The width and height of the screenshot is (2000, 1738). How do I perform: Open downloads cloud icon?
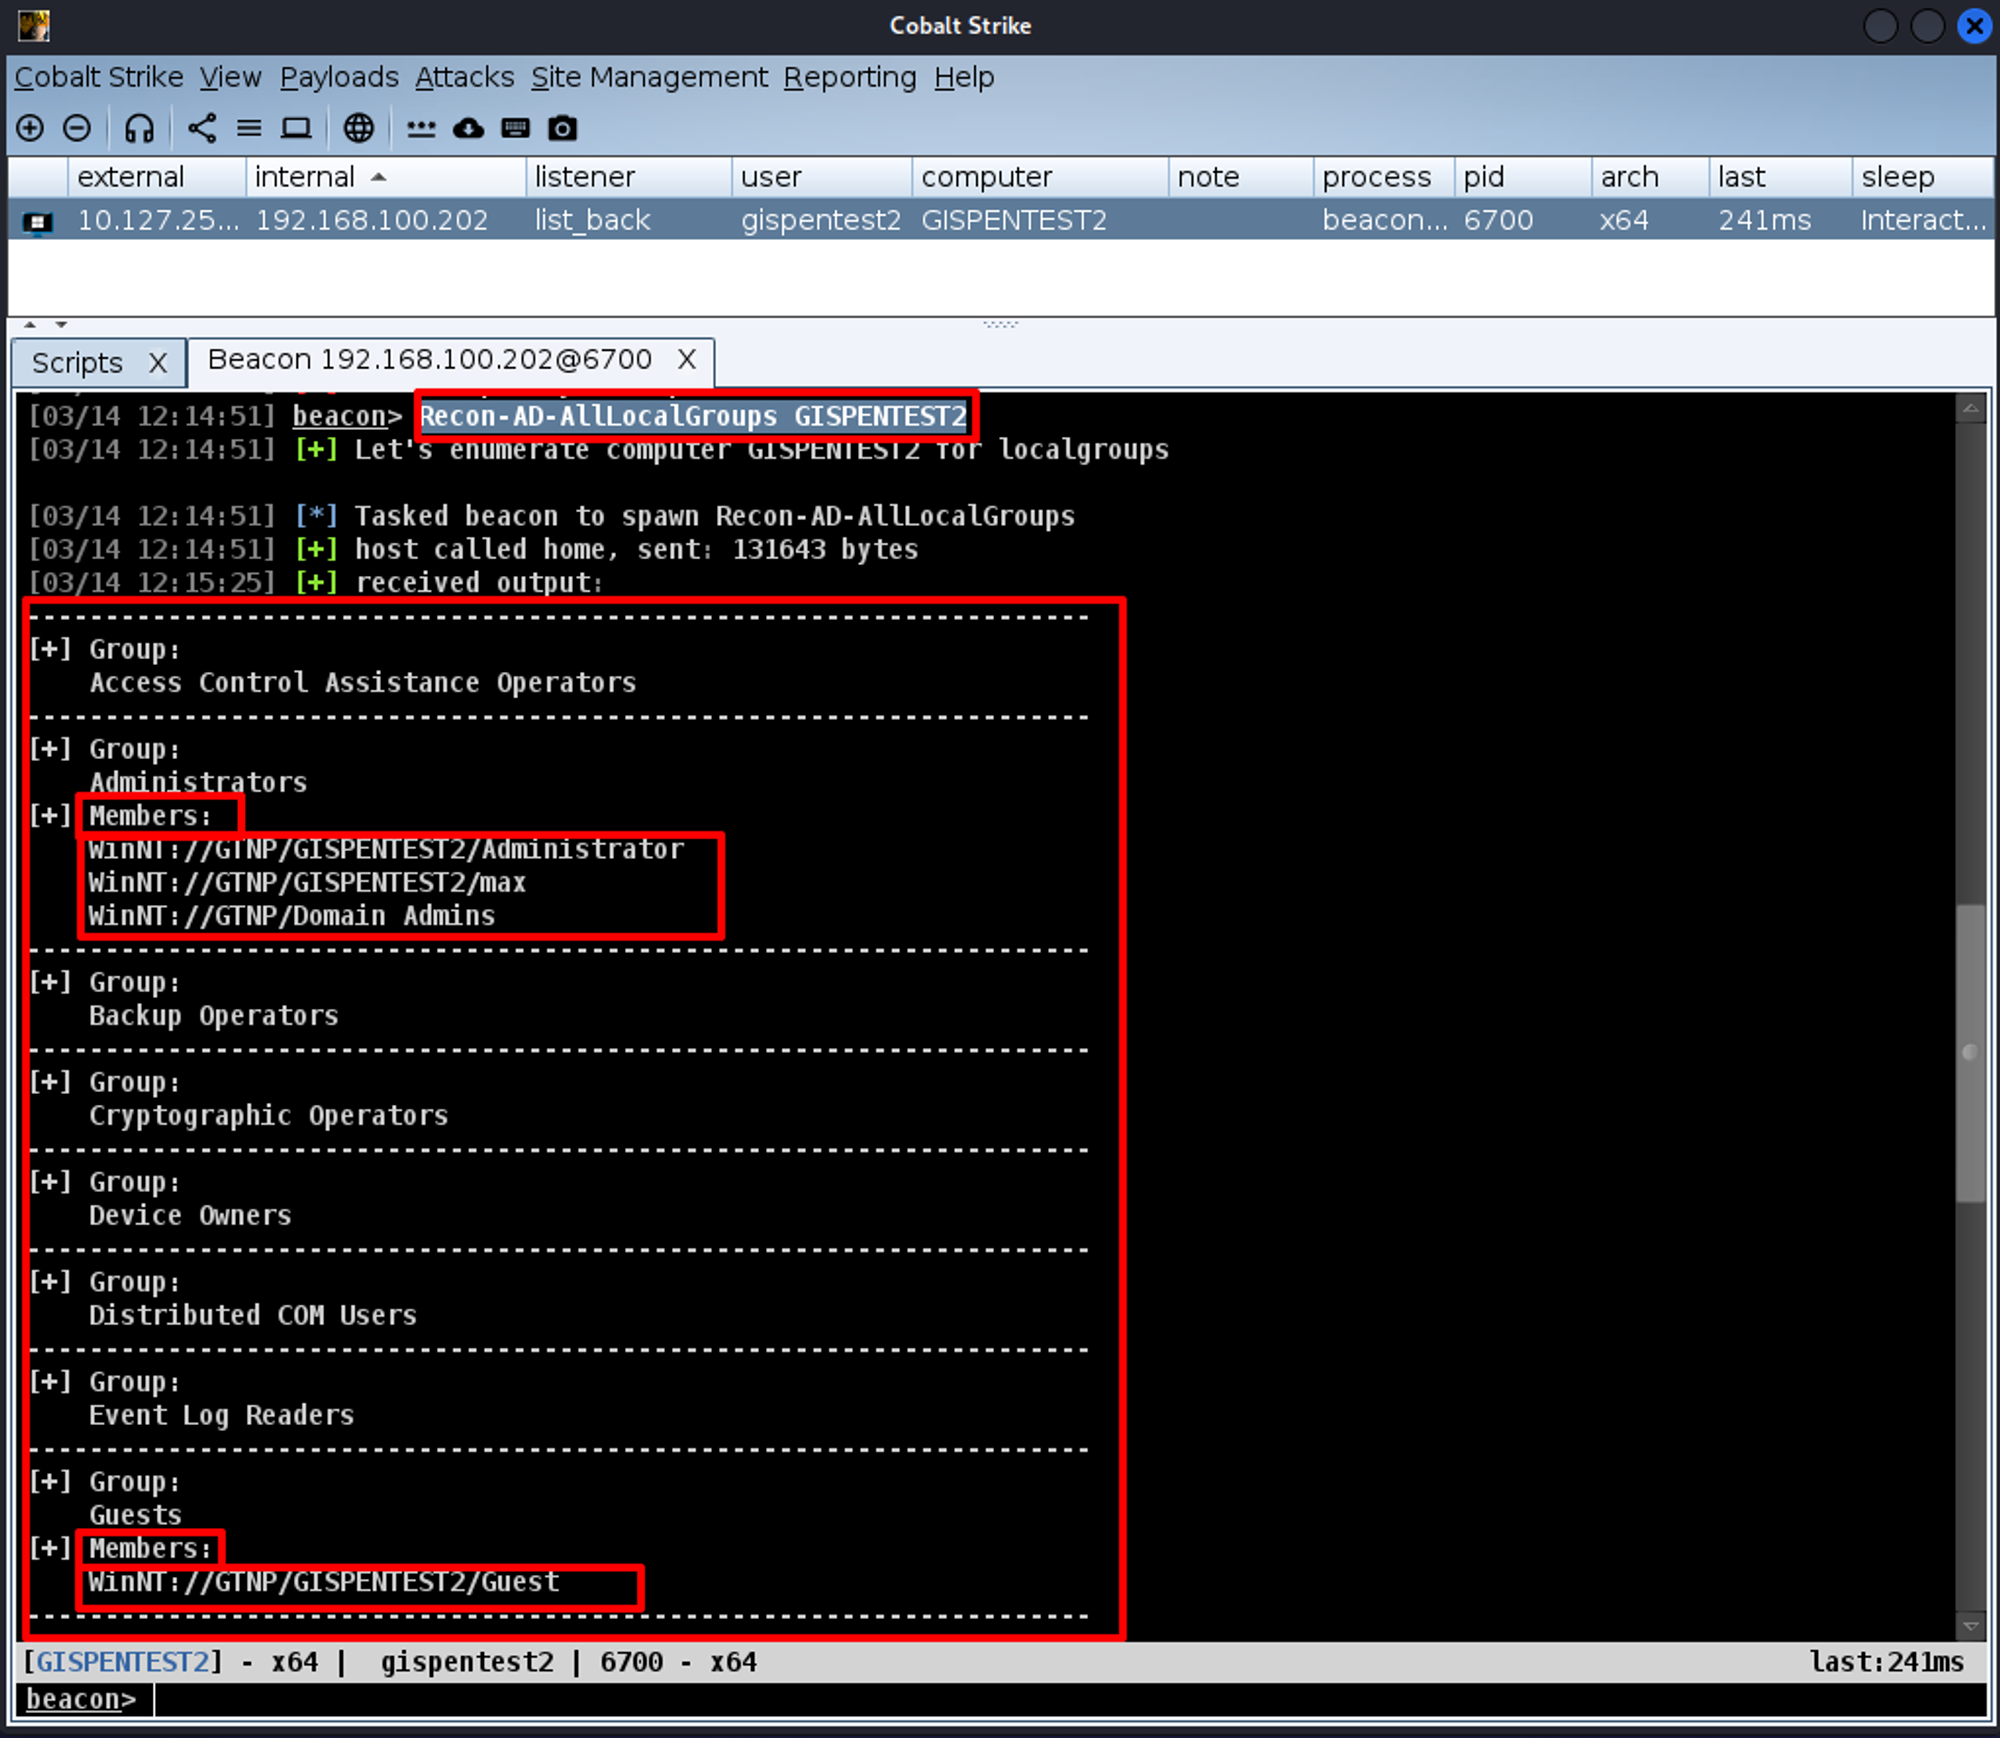(468, 128)
